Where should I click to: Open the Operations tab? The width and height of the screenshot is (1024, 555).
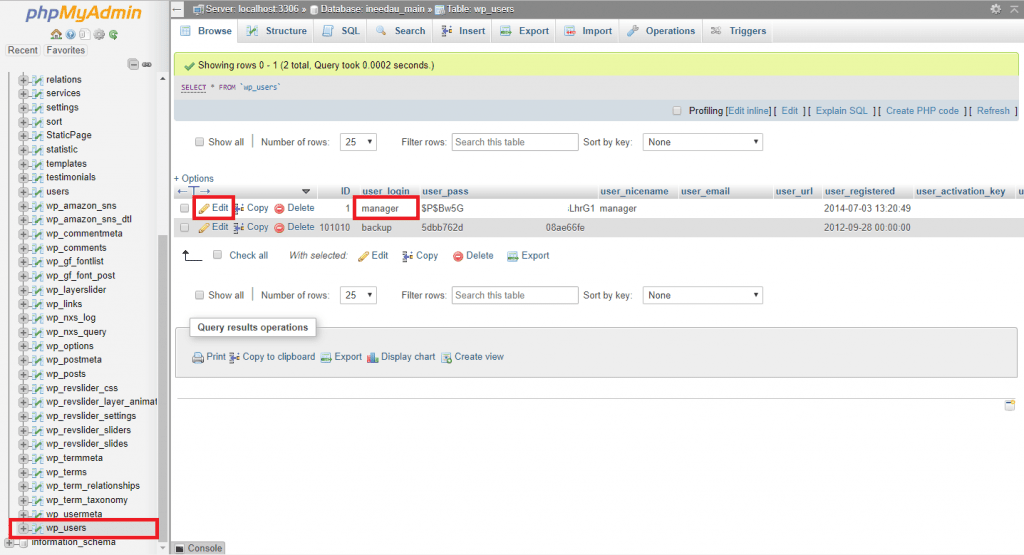click(661, 31)
